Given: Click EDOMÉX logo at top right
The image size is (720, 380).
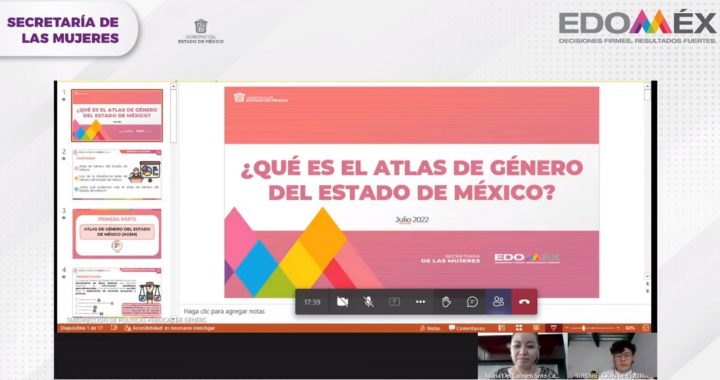Looking at the screenshot, I should (x=637, y=26).
